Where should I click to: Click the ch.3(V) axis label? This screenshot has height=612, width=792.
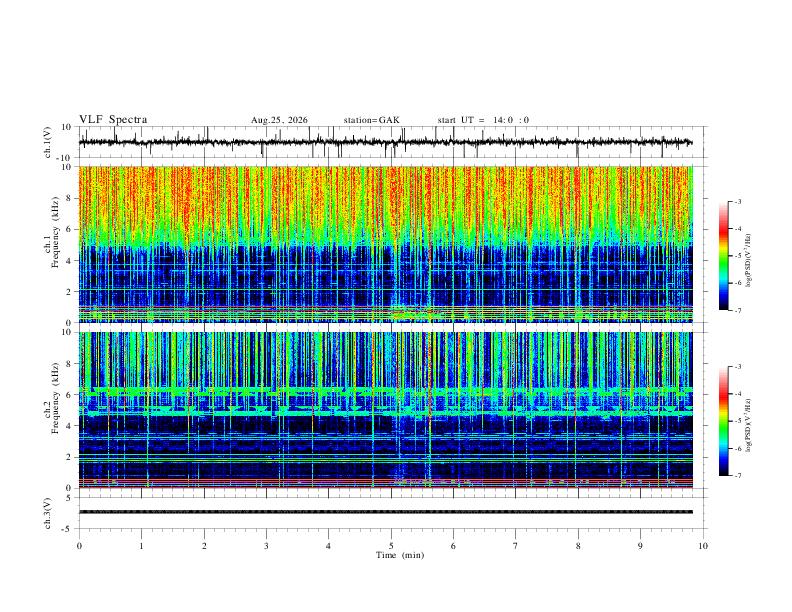[x=48, y=513]
